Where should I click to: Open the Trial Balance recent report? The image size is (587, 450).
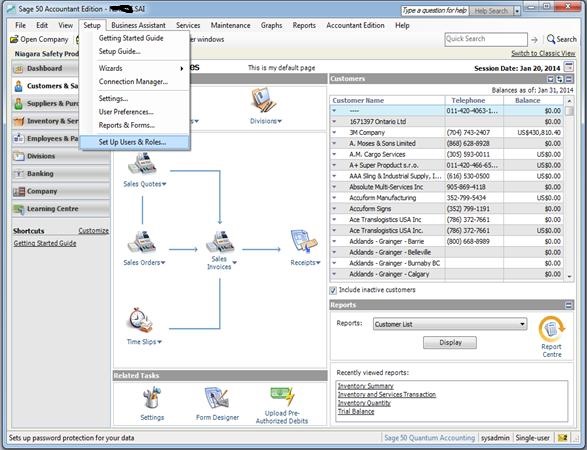click(x=356, y=411)
